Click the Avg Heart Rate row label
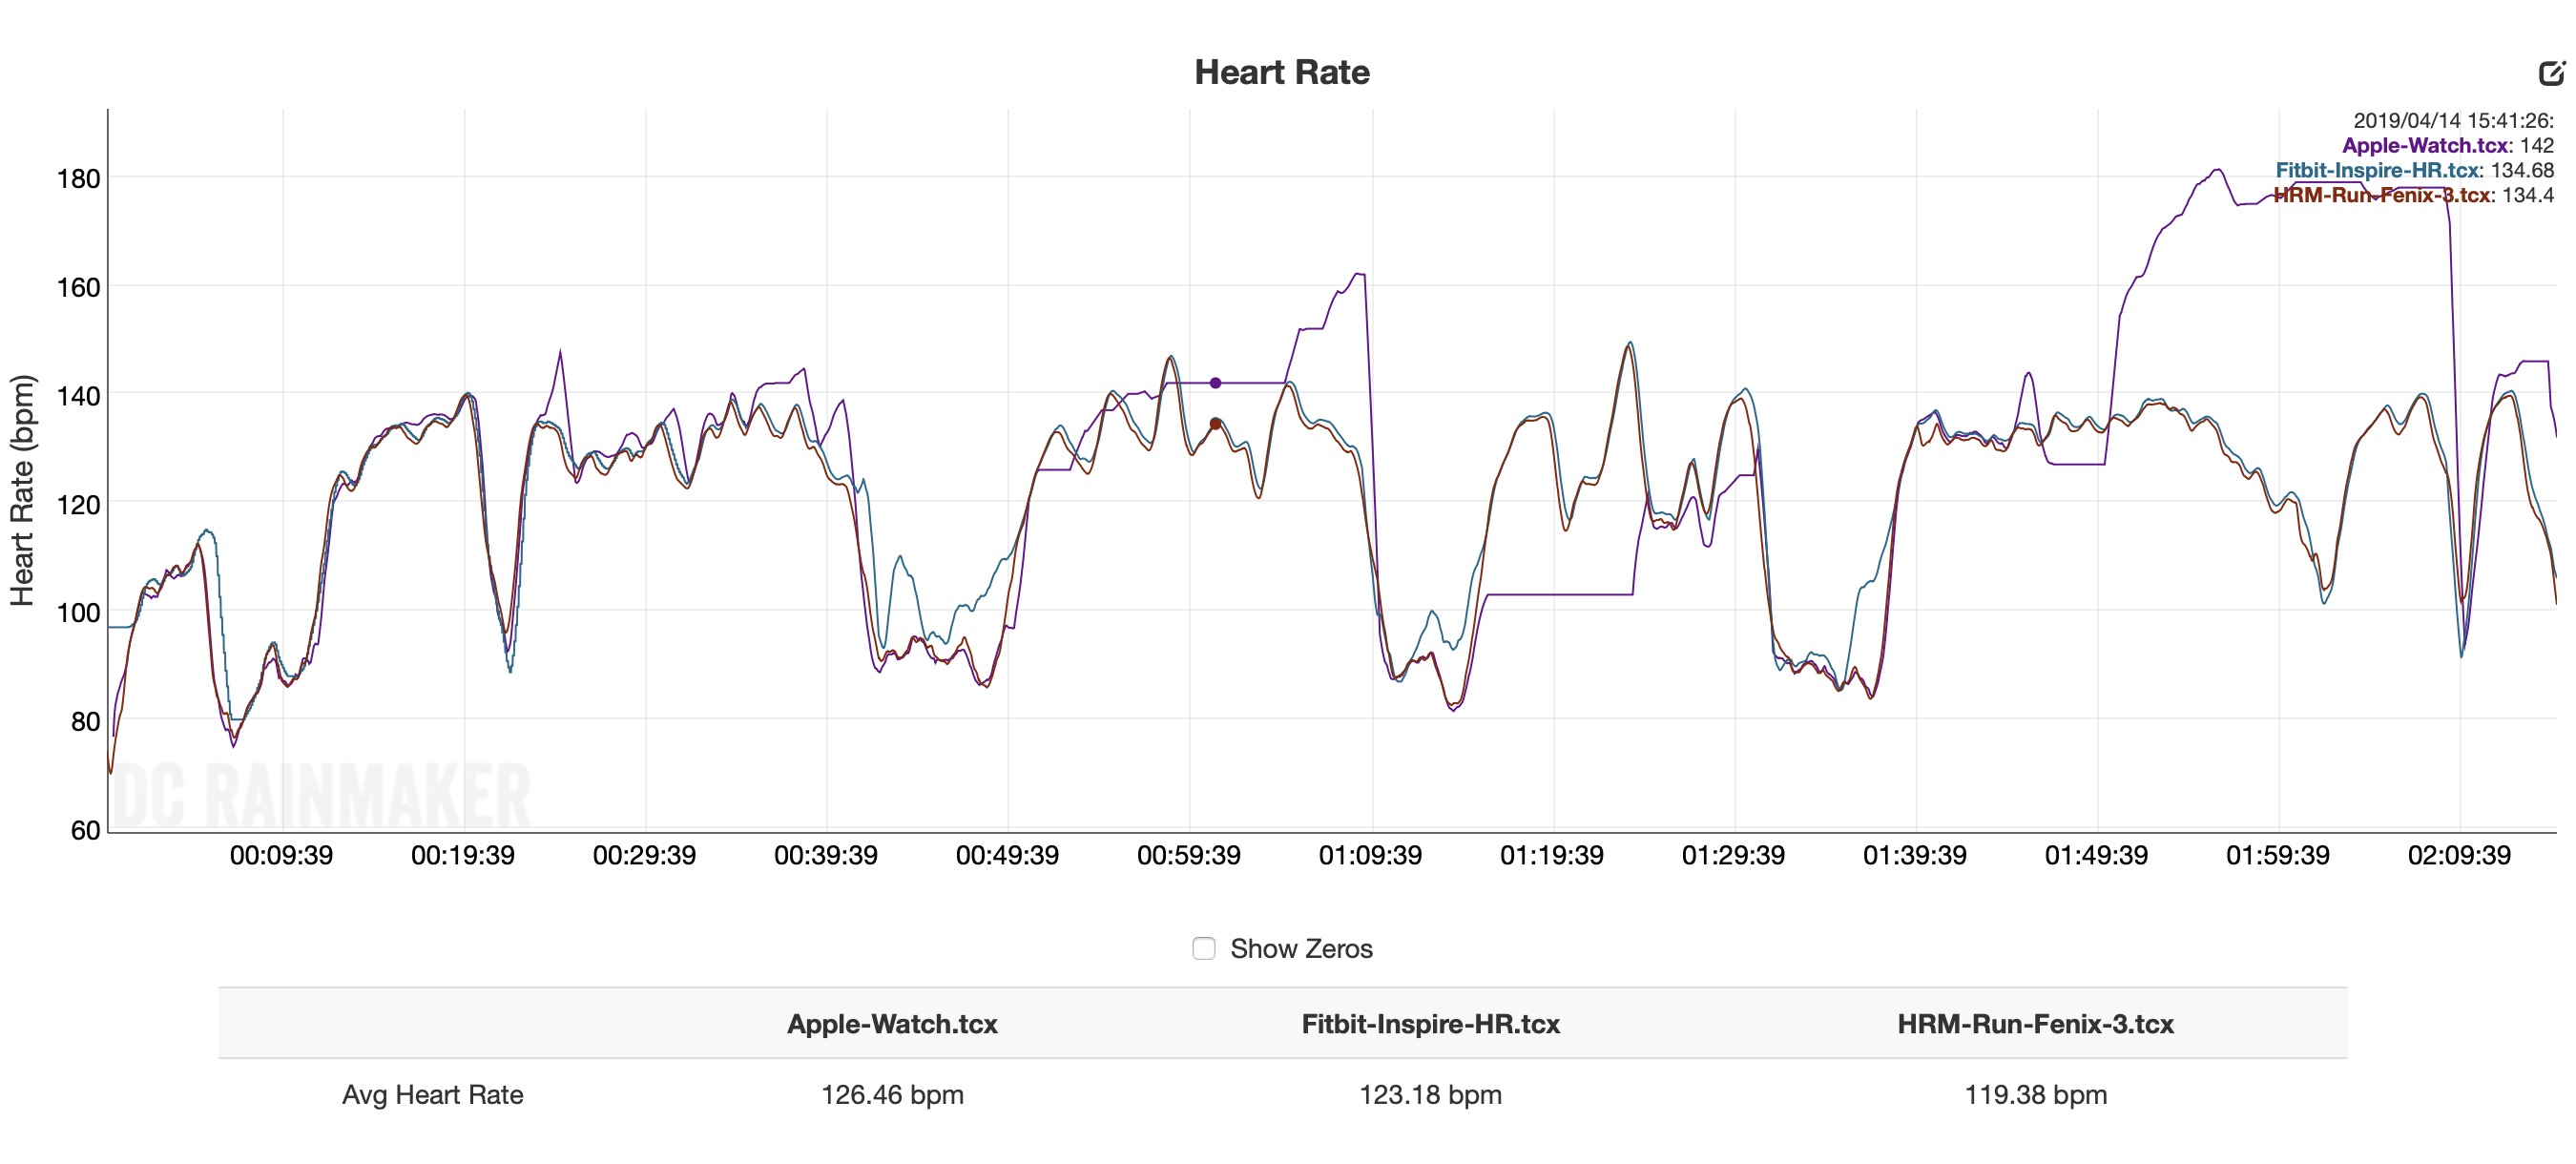 click(x=432, y=1094)
